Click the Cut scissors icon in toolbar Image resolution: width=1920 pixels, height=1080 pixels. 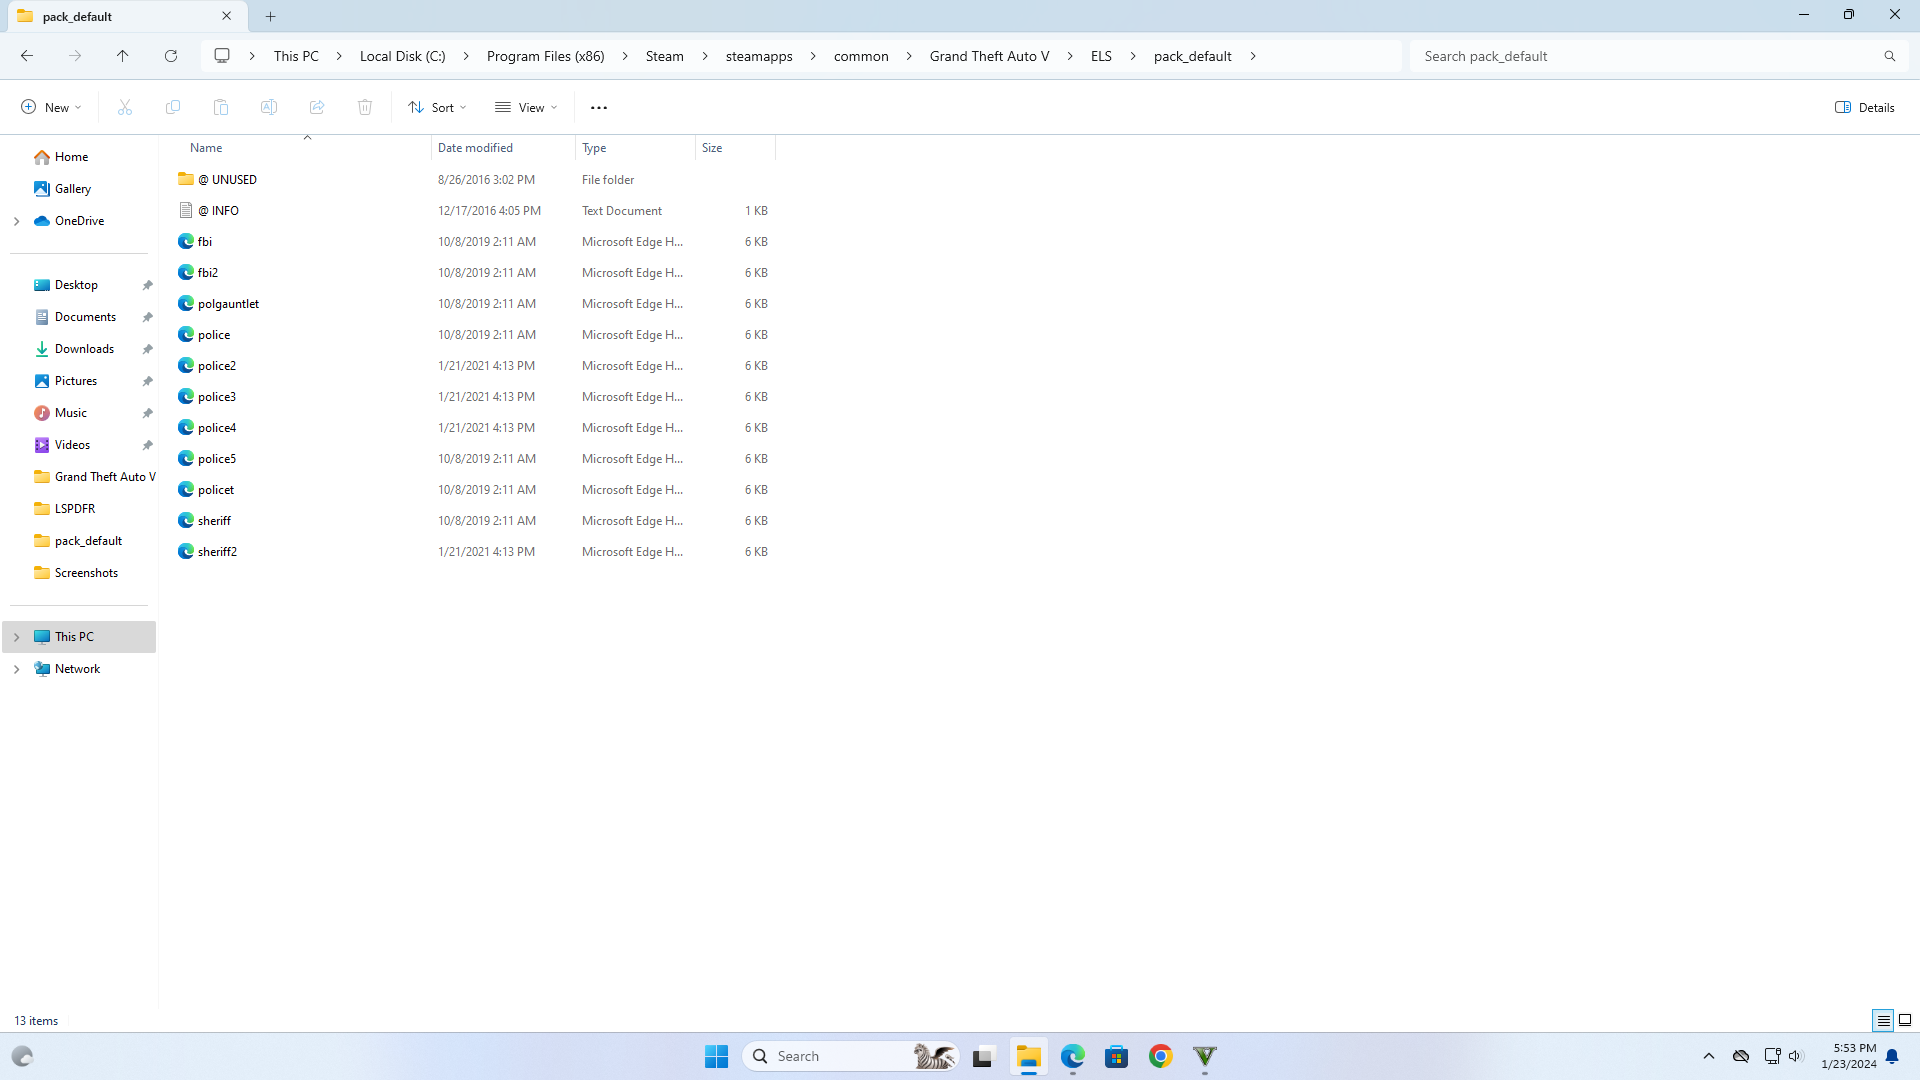click(125, 107)
